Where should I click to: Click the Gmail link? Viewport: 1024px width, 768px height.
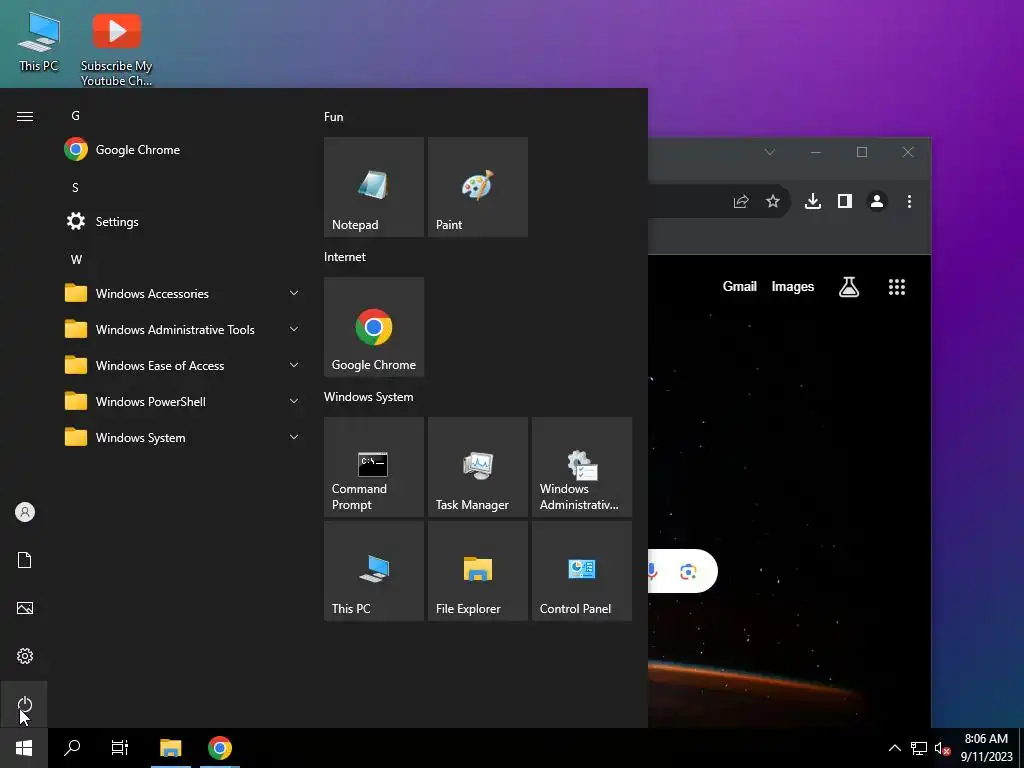click(x=739, y=286)
